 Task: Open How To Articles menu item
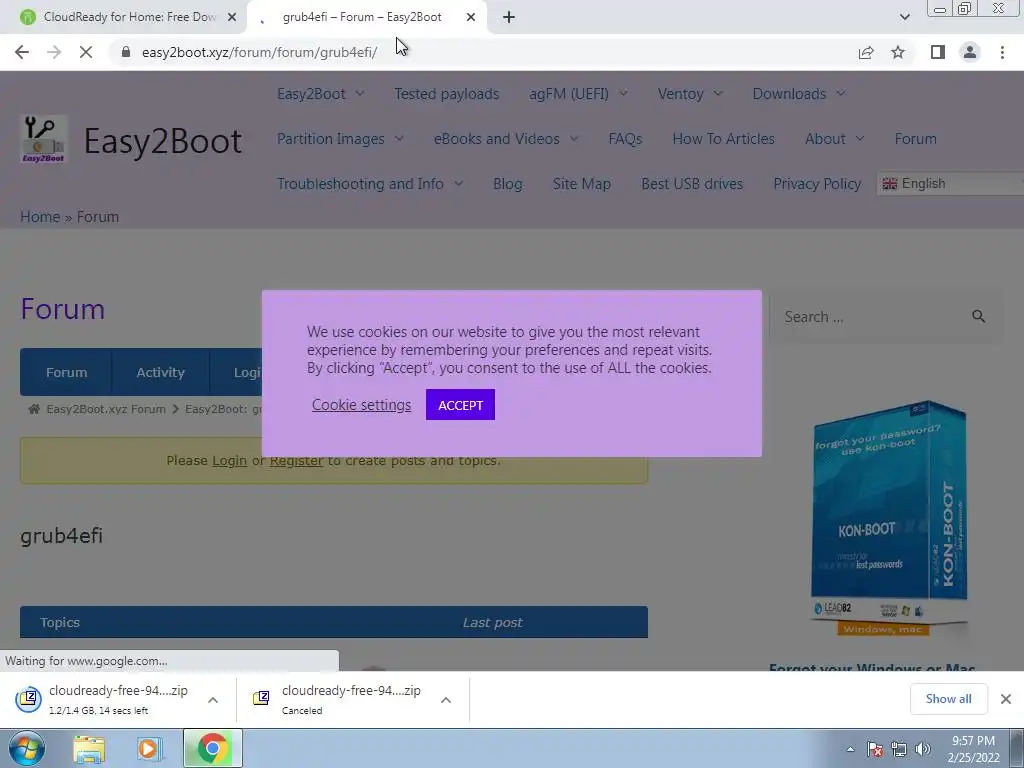click(724, 139)
